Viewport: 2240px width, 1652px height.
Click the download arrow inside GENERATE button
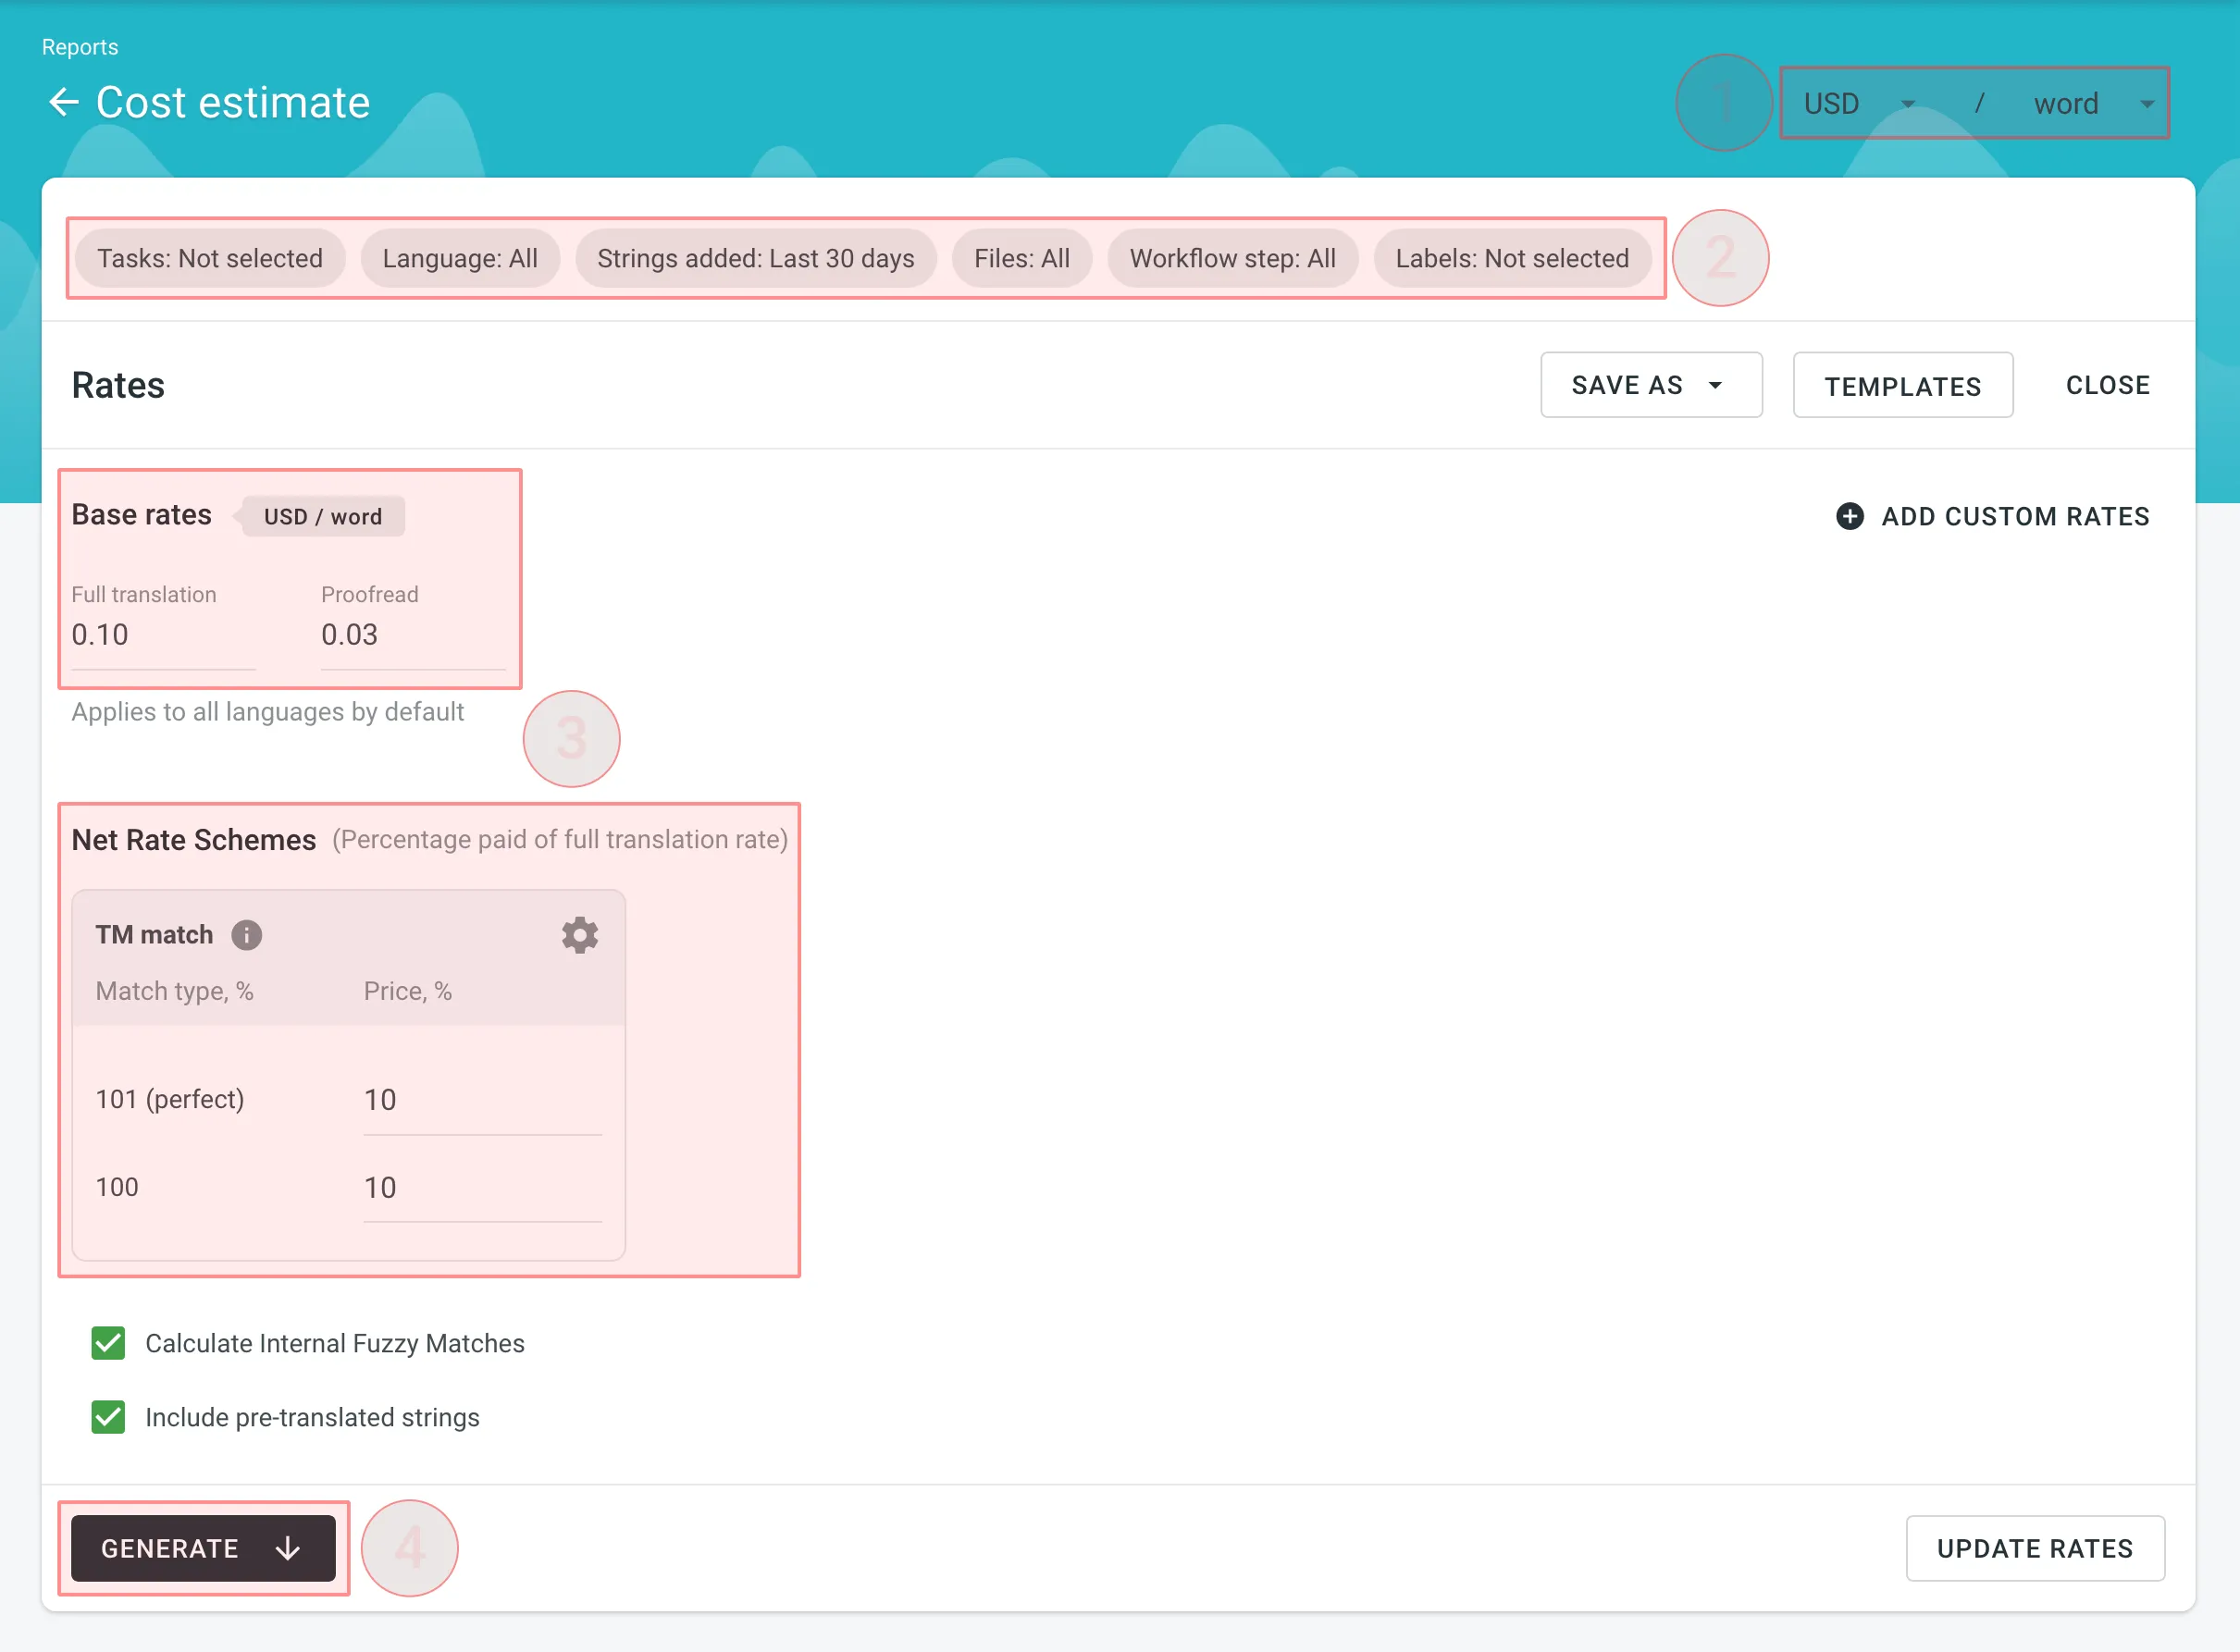point(286,1548)
